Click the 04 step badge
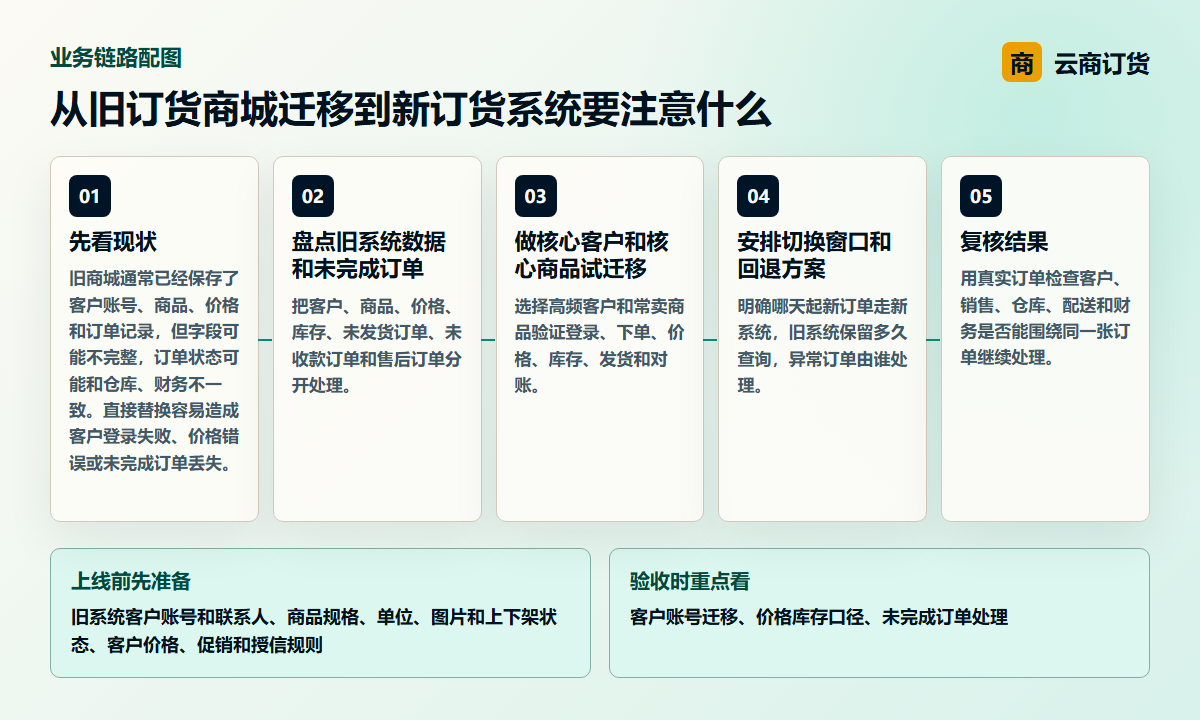The image size is (1200, 720). click(x=758, y=196)
